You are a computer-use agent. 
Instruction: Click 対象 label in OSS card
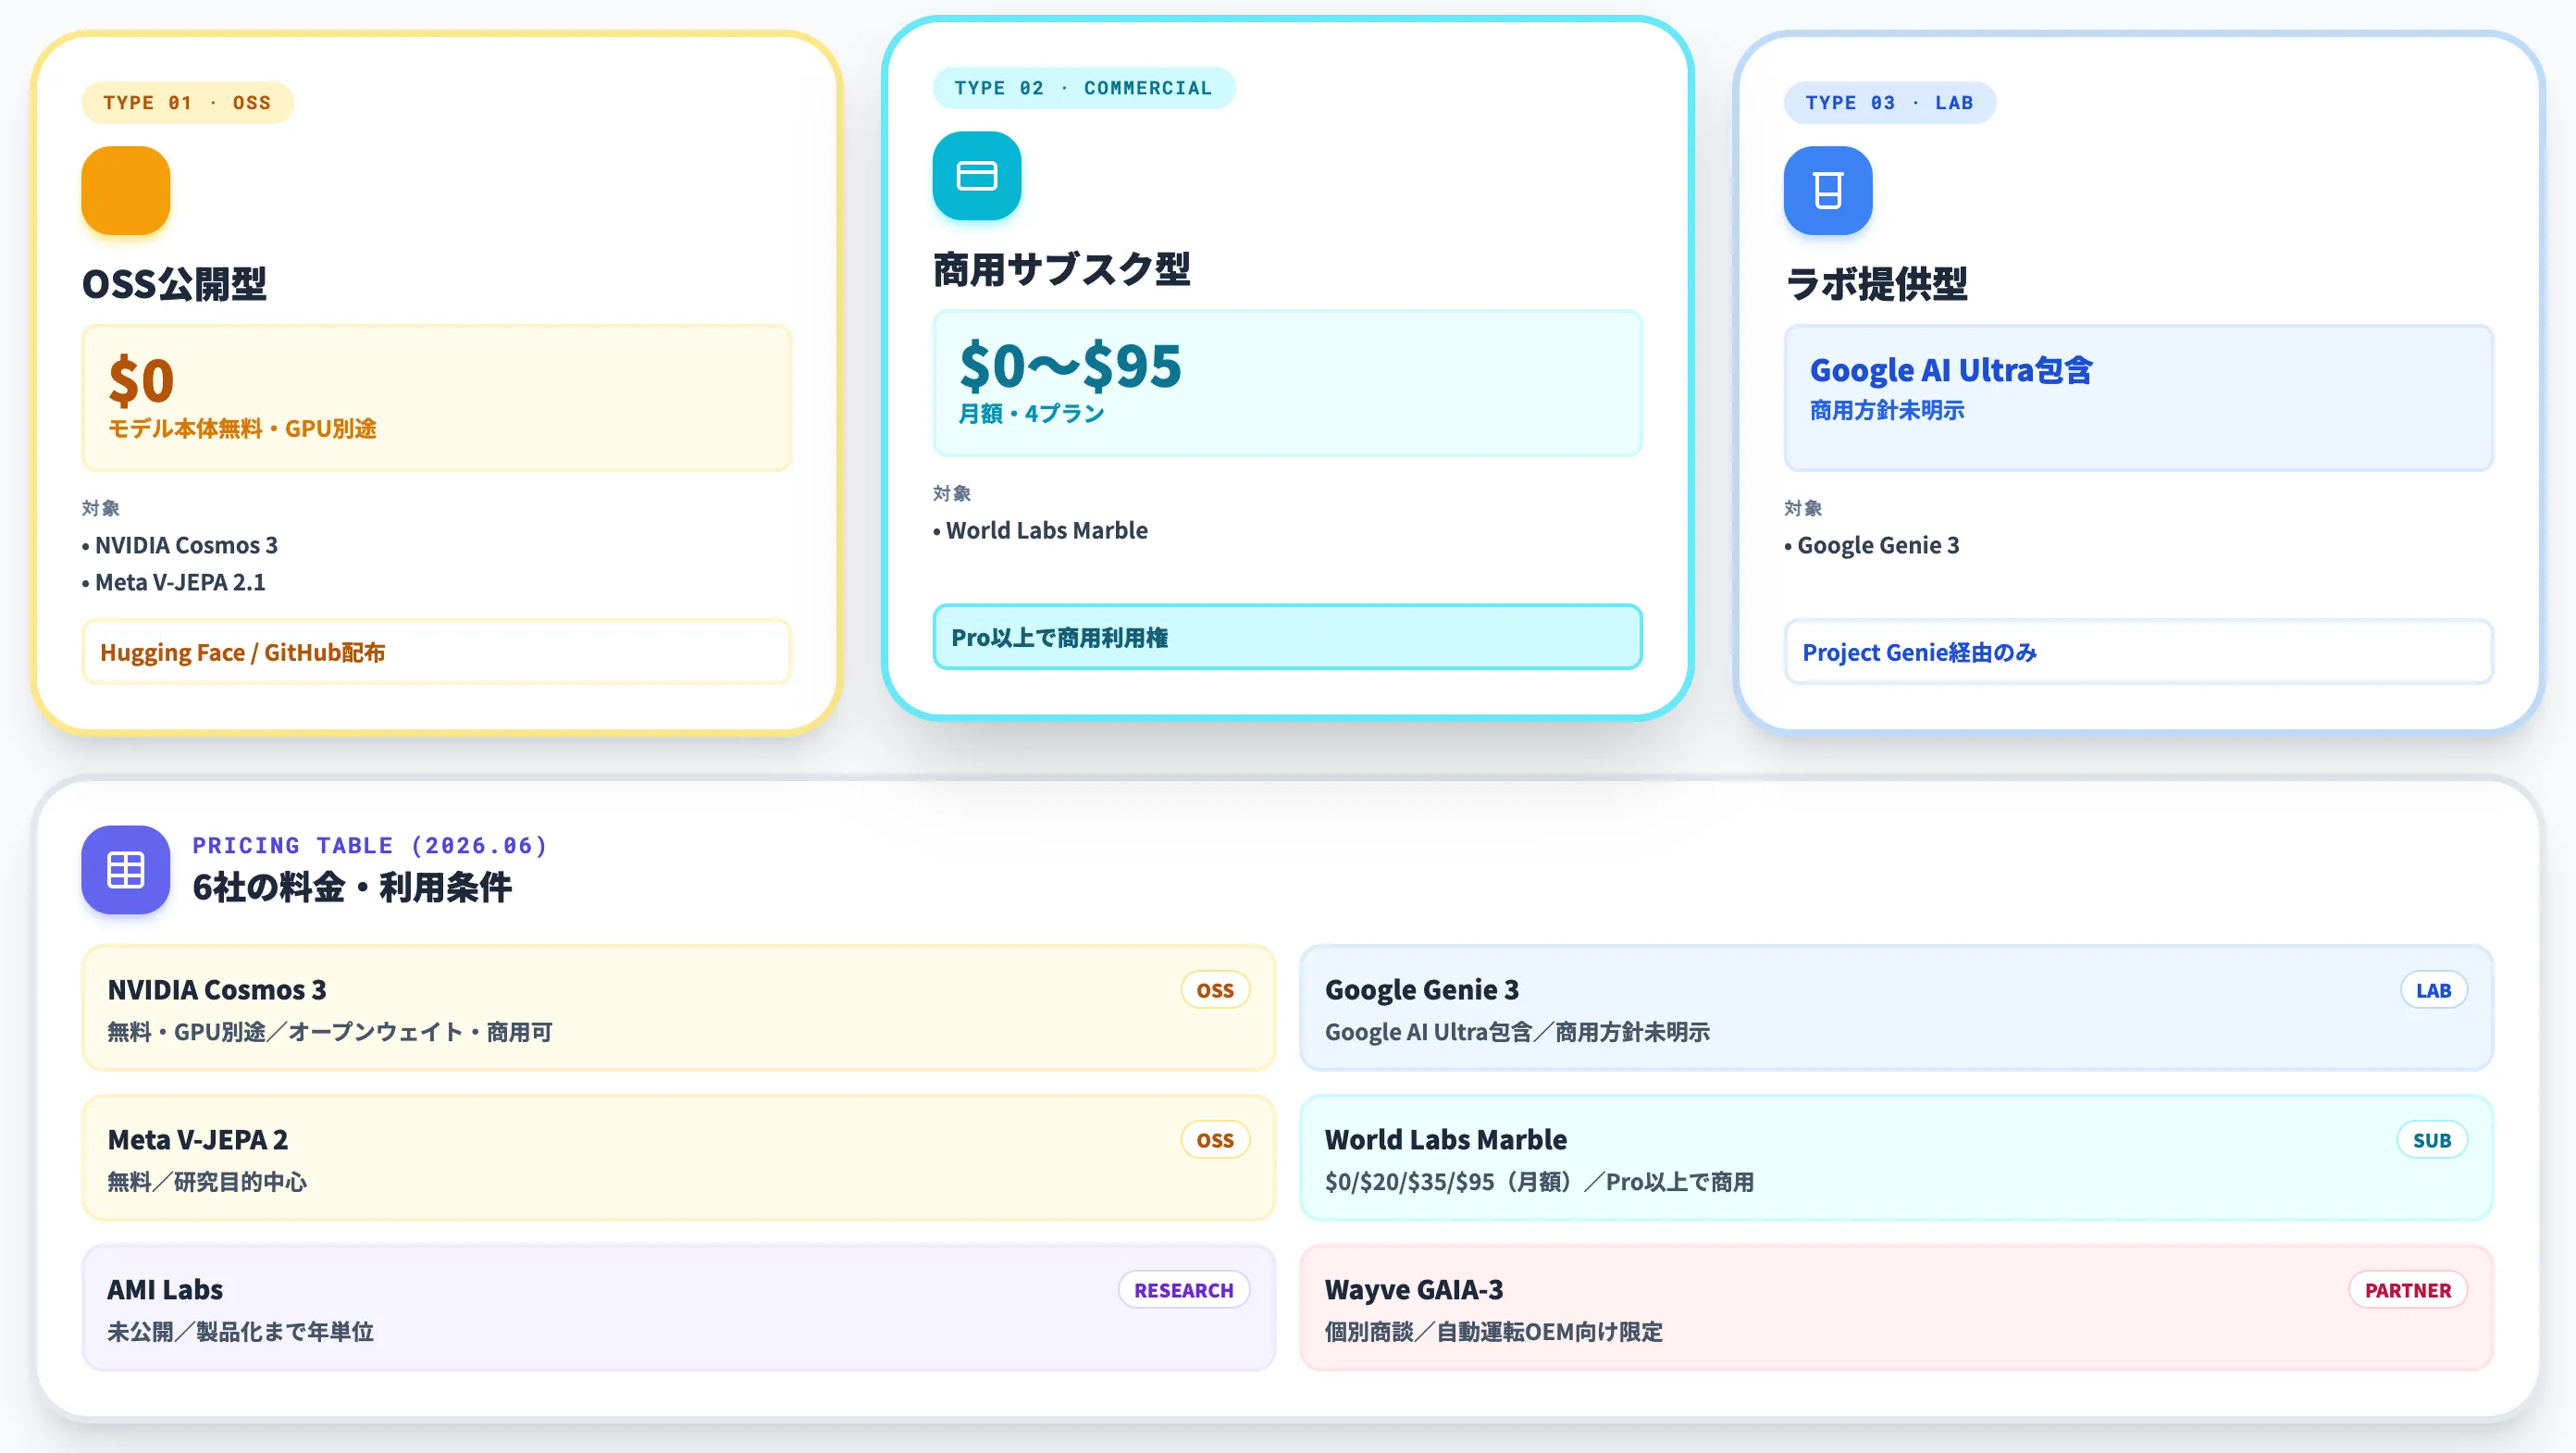101,508
